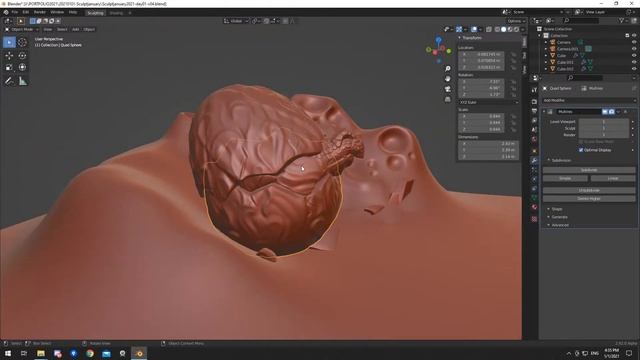The height and width of the screenshot is (360, 640).
Task: Open Chrome from the Windows taskbar
Action: (x=90, y=353)
